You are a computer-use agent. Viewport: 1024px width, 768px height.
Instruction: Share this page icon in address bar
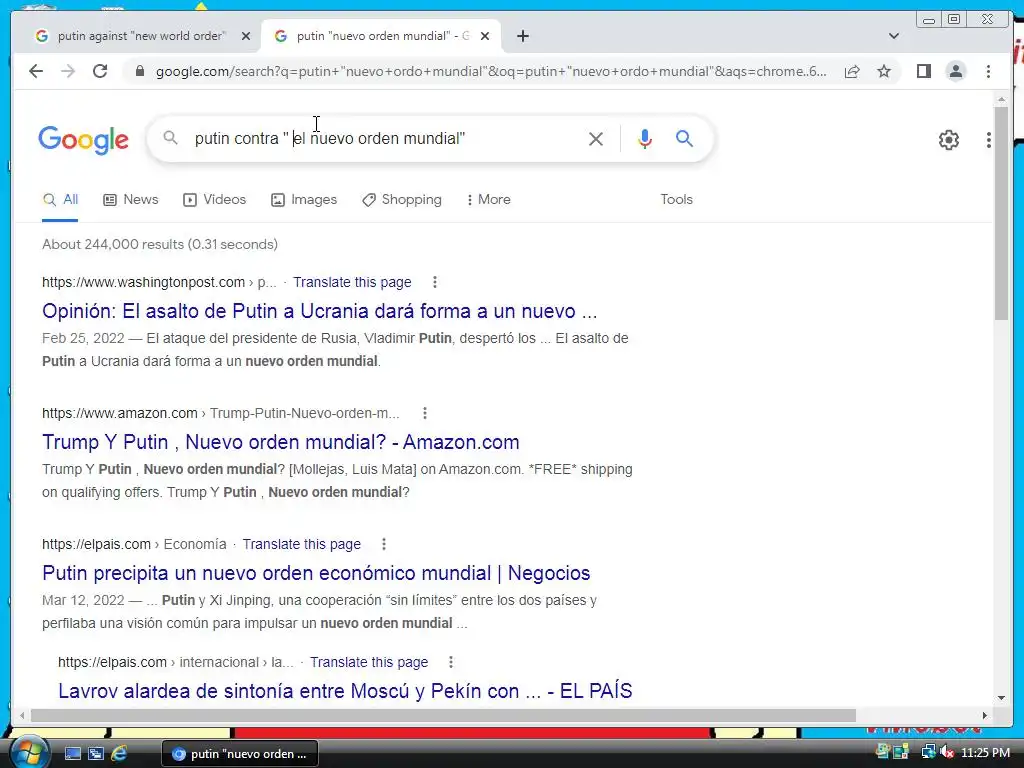(x=852, y=71)
